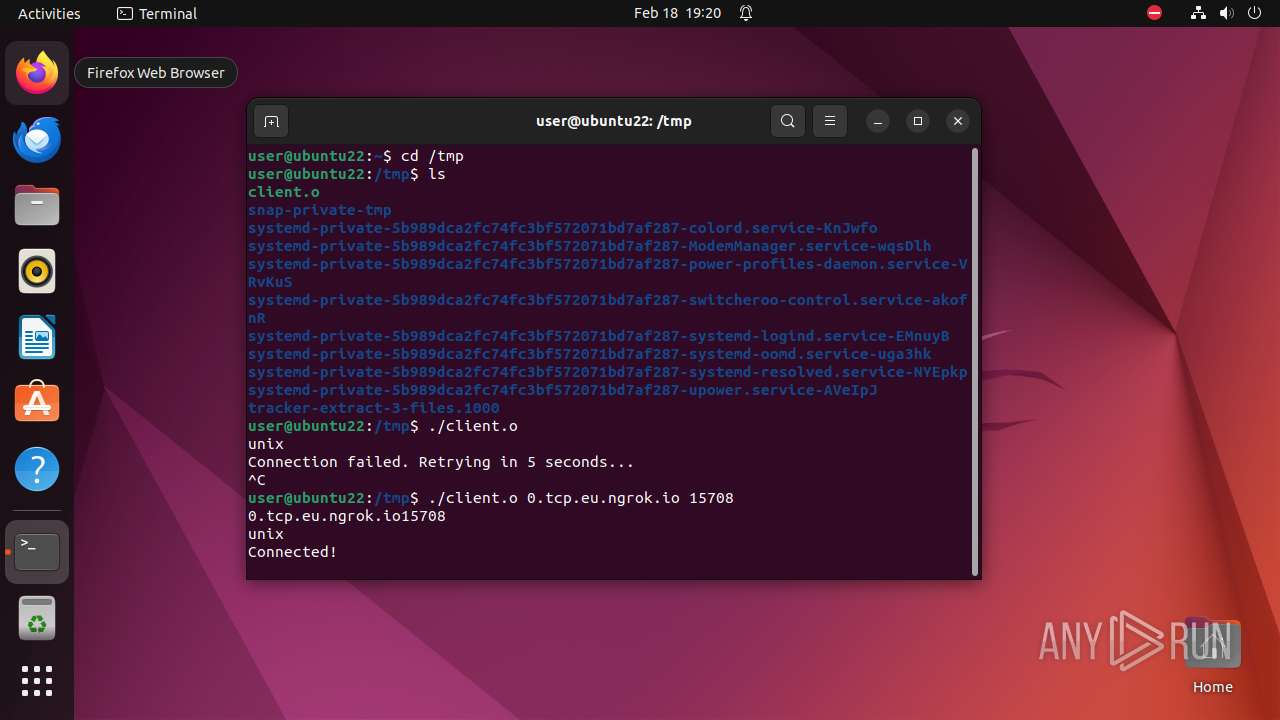Open the Terminal hamburger menu
This screenshot has width=1280, height=720.
click(830, 121)
